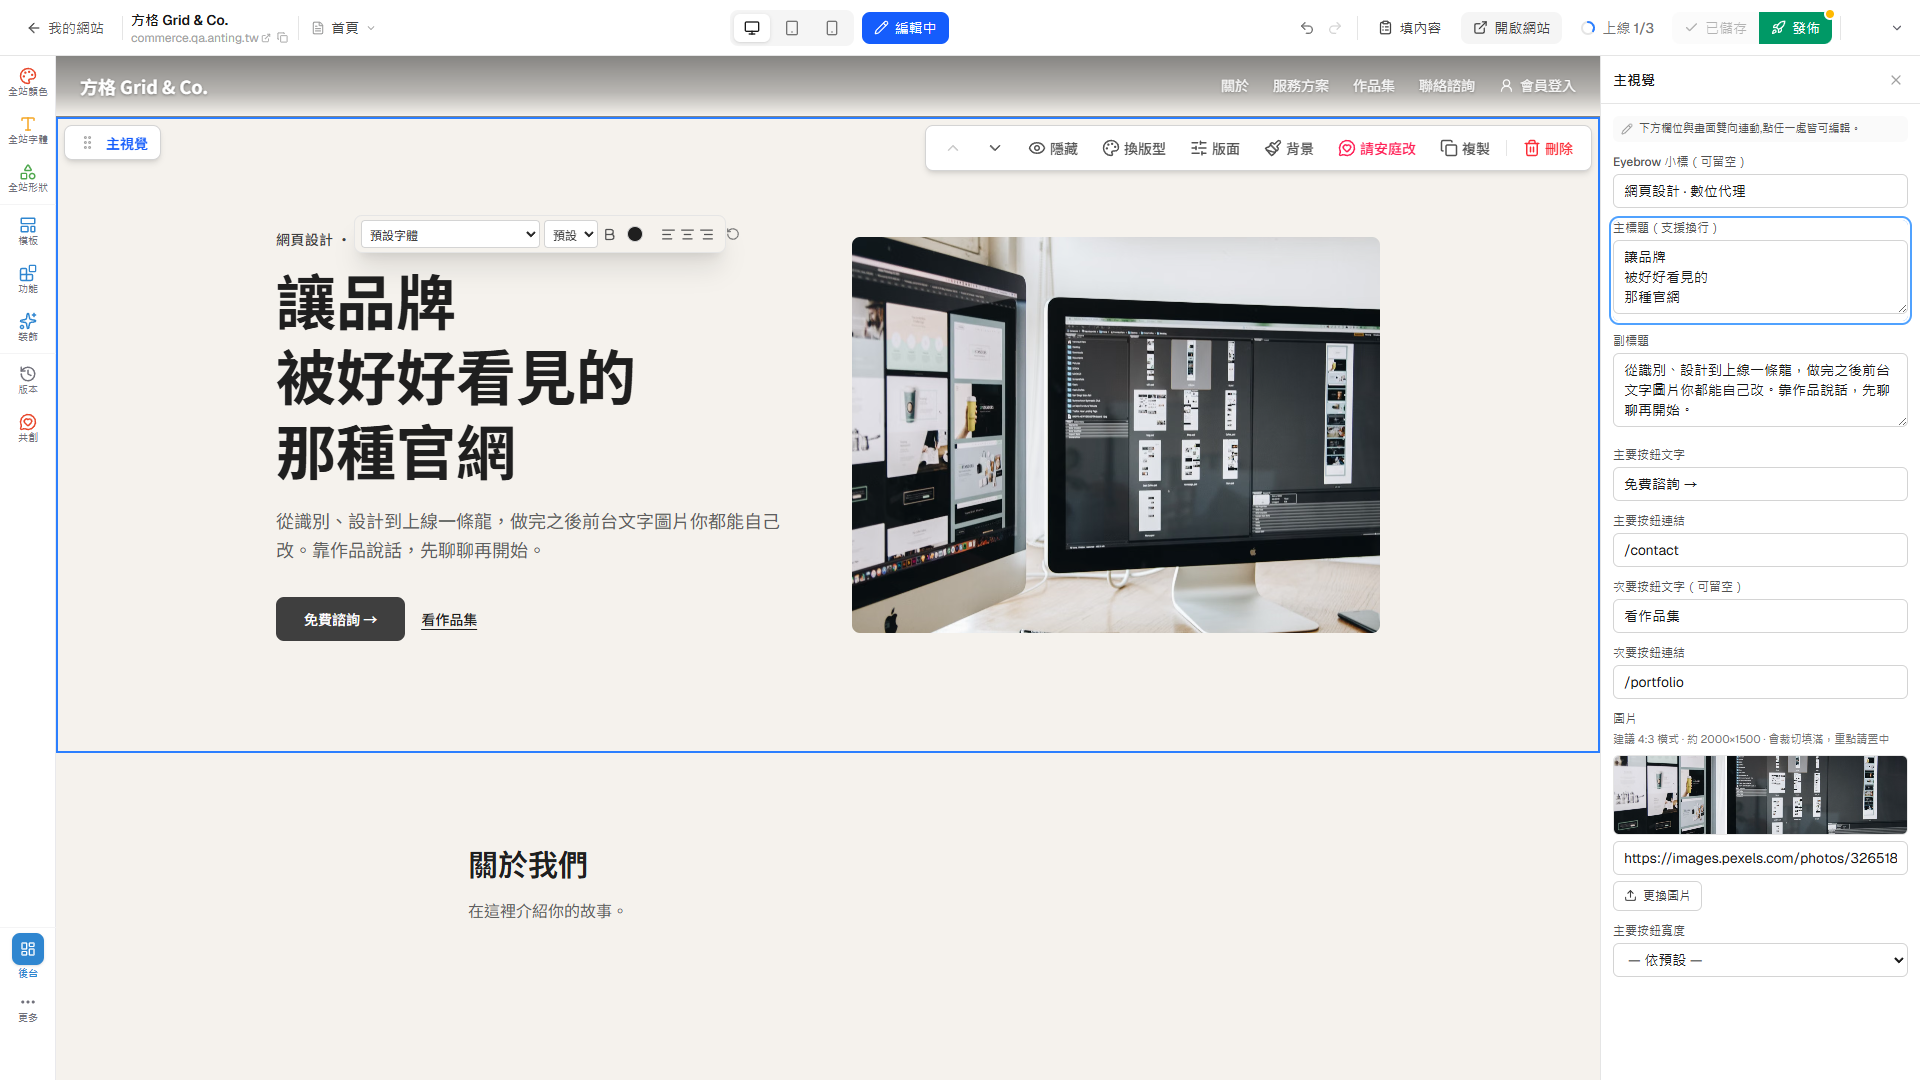
Task: Click the 上線 1/3 launch progress
Action: coord(1617,28)
